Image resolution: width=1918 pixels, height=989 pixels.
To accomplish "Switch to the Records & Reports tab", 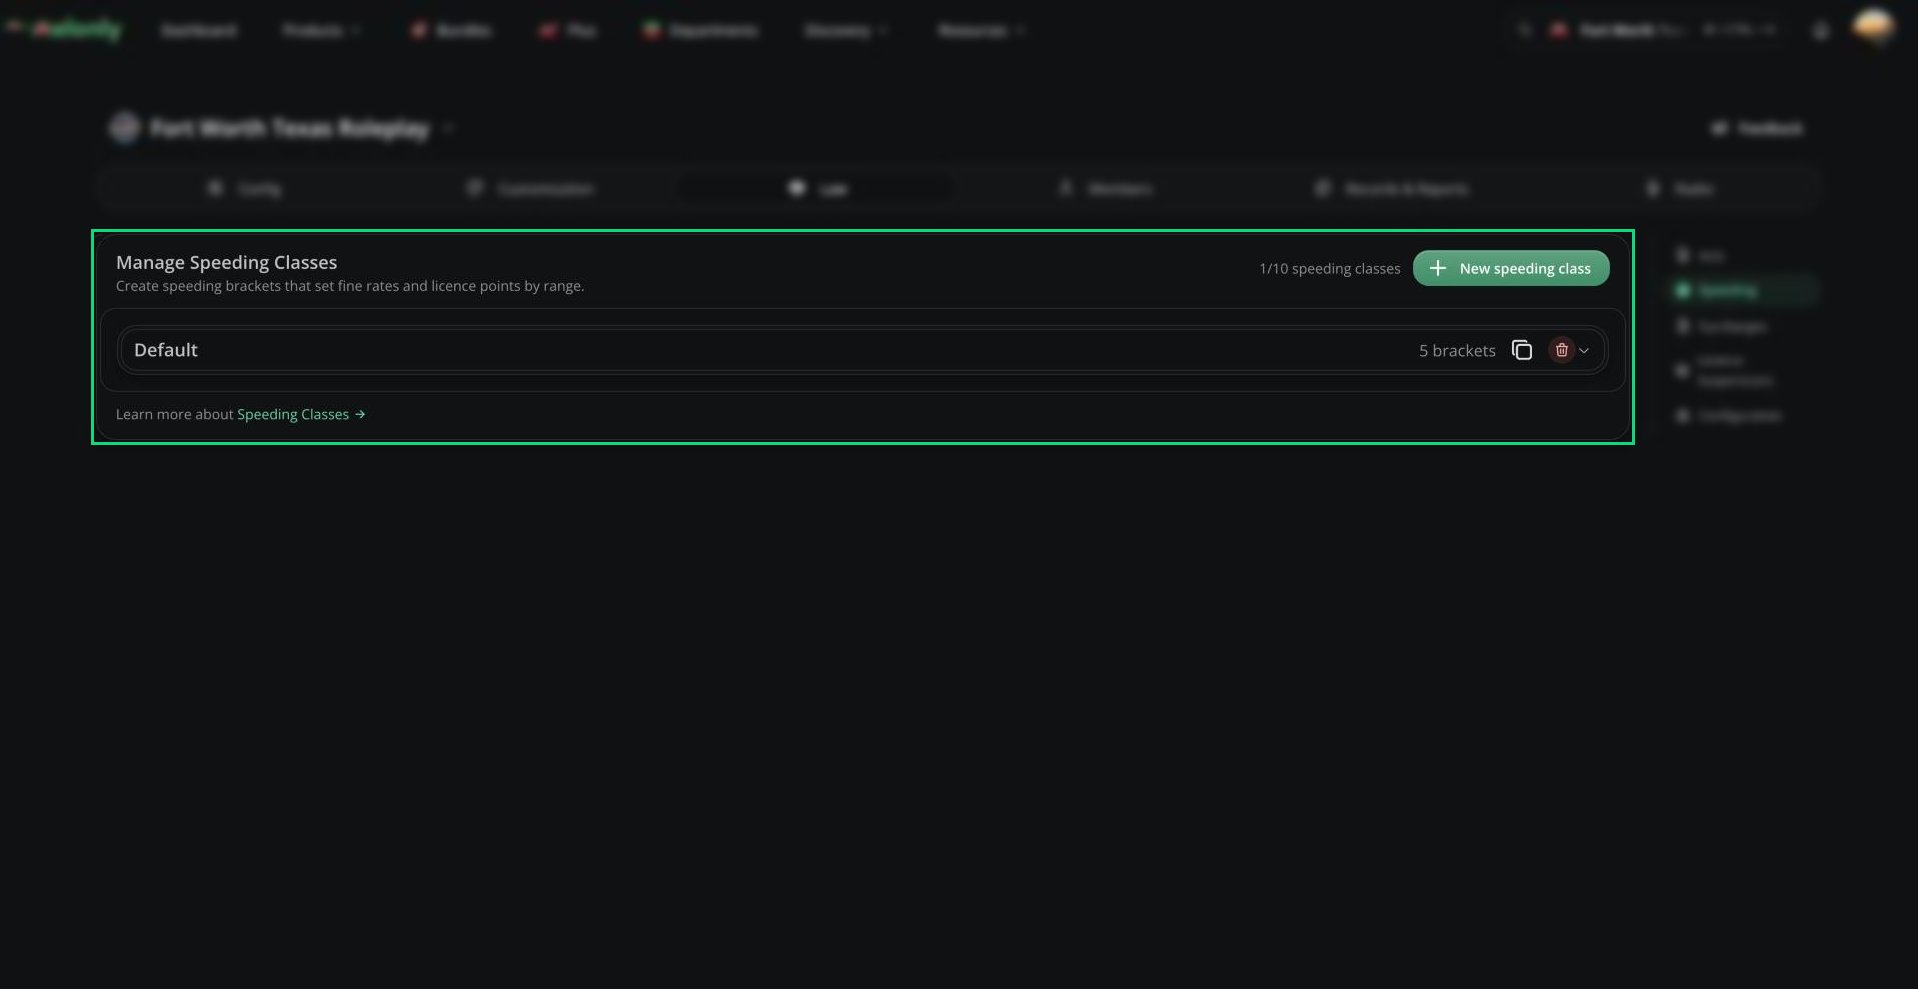I will [x=1391, y=188].
